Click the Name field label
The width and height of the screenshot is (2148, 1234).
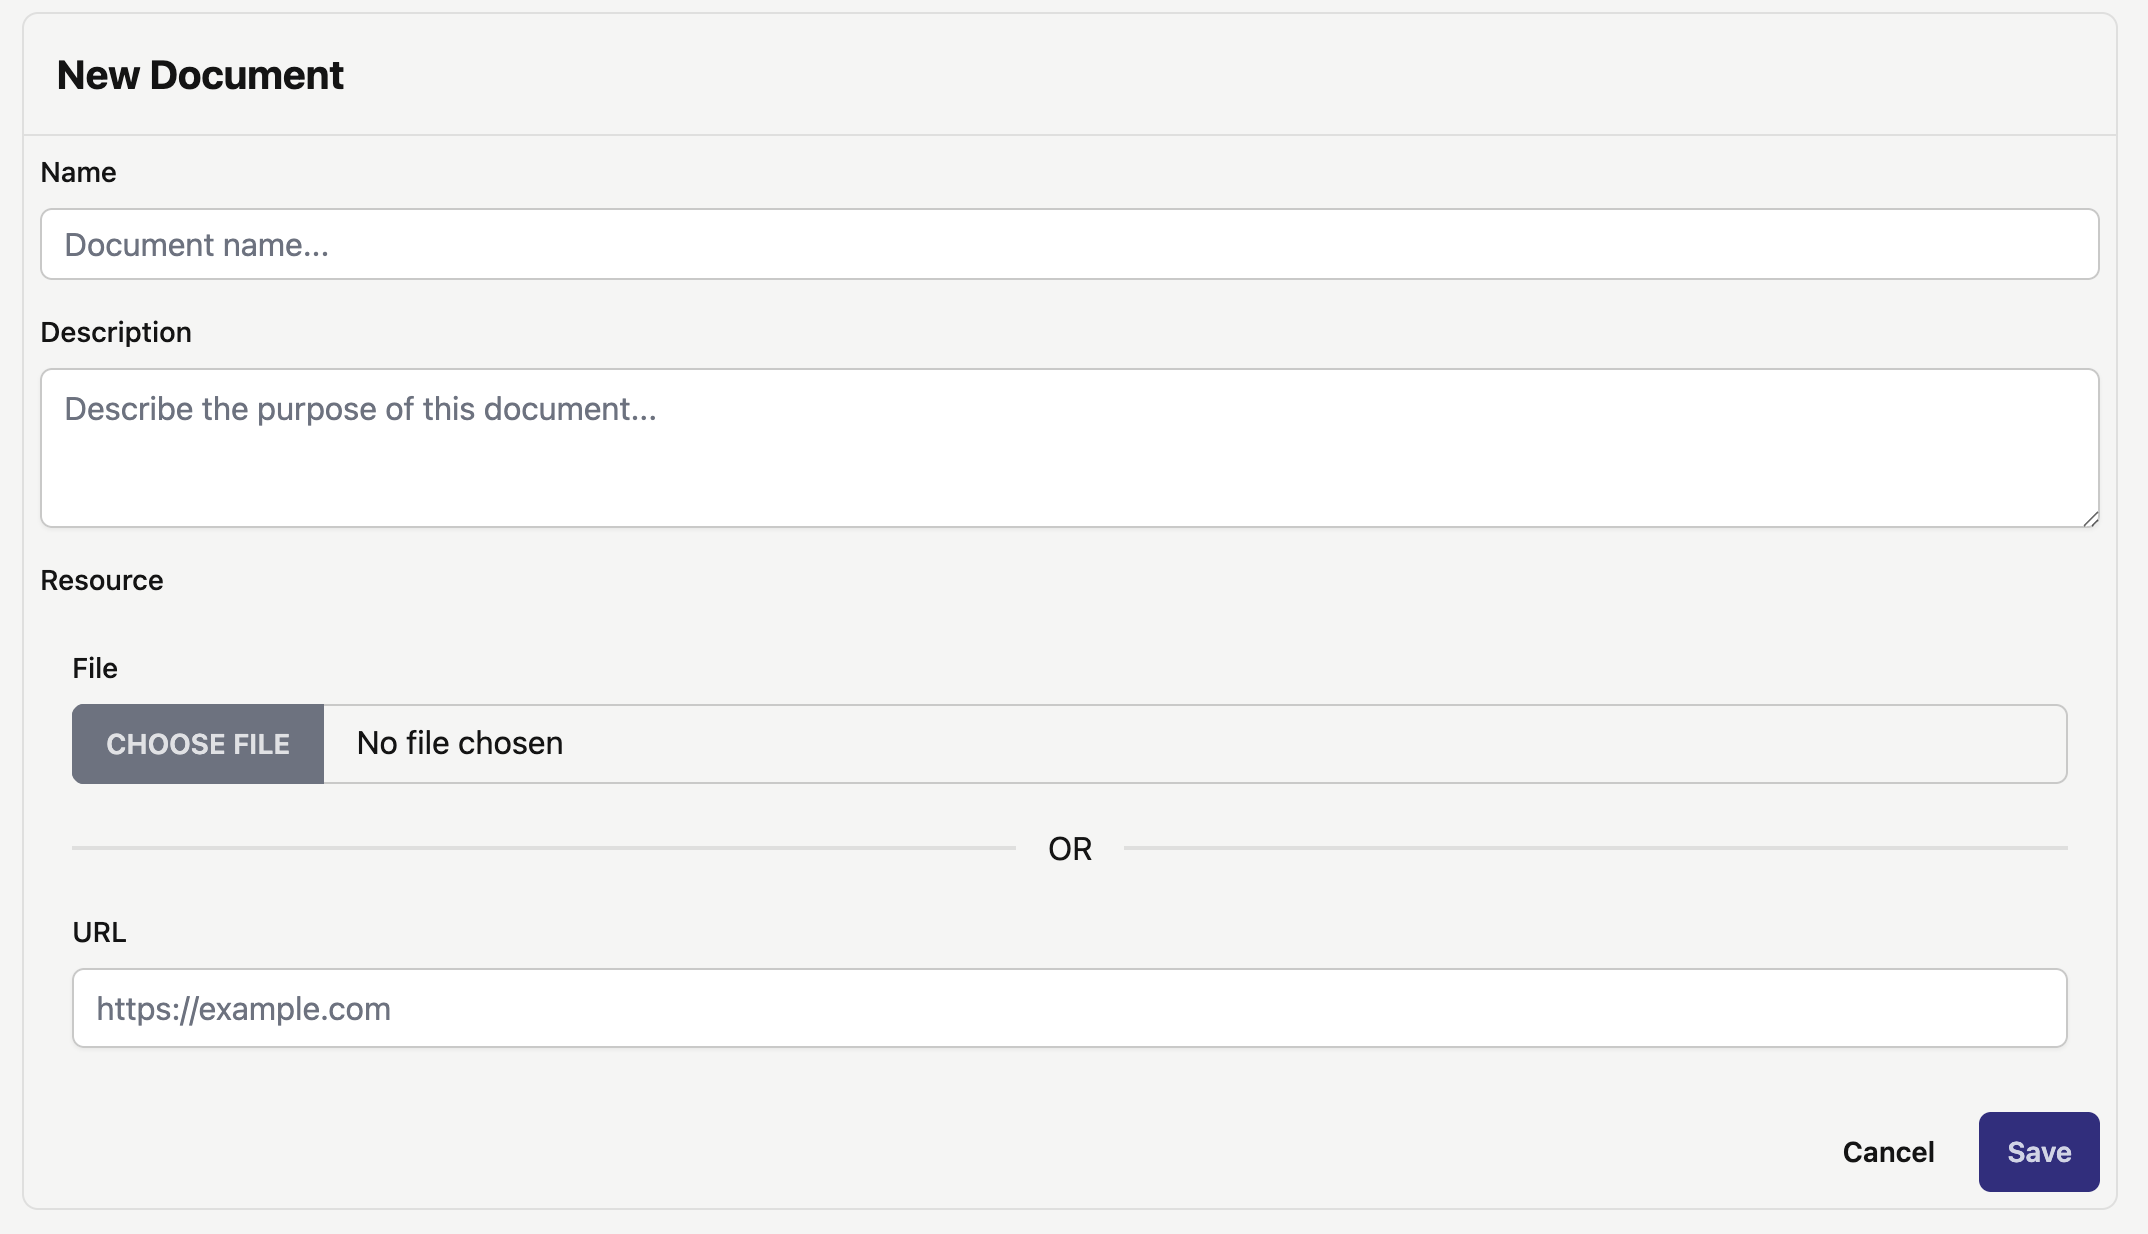(x=78, y=172)
